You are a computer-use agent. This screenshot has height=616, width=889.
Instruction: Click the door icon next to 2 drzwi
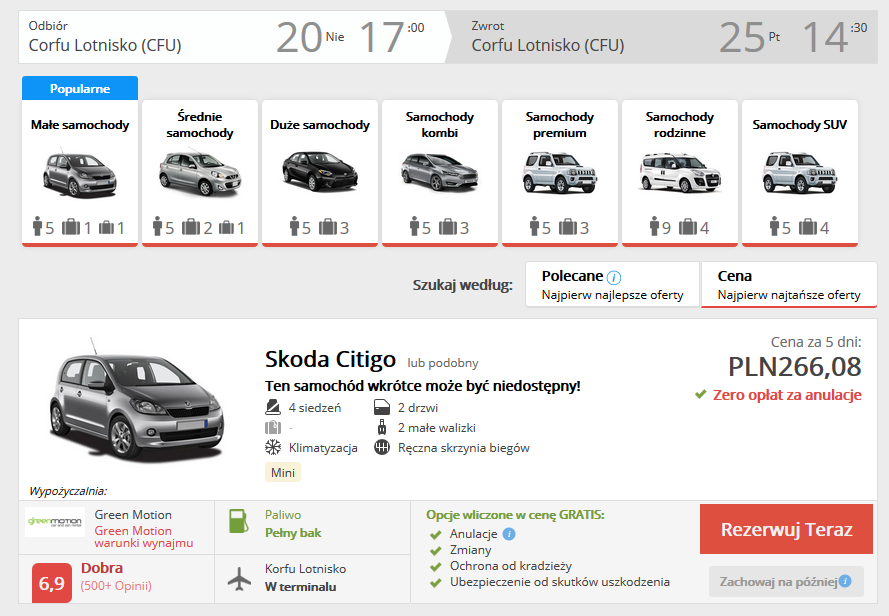(x=382, y=407)
